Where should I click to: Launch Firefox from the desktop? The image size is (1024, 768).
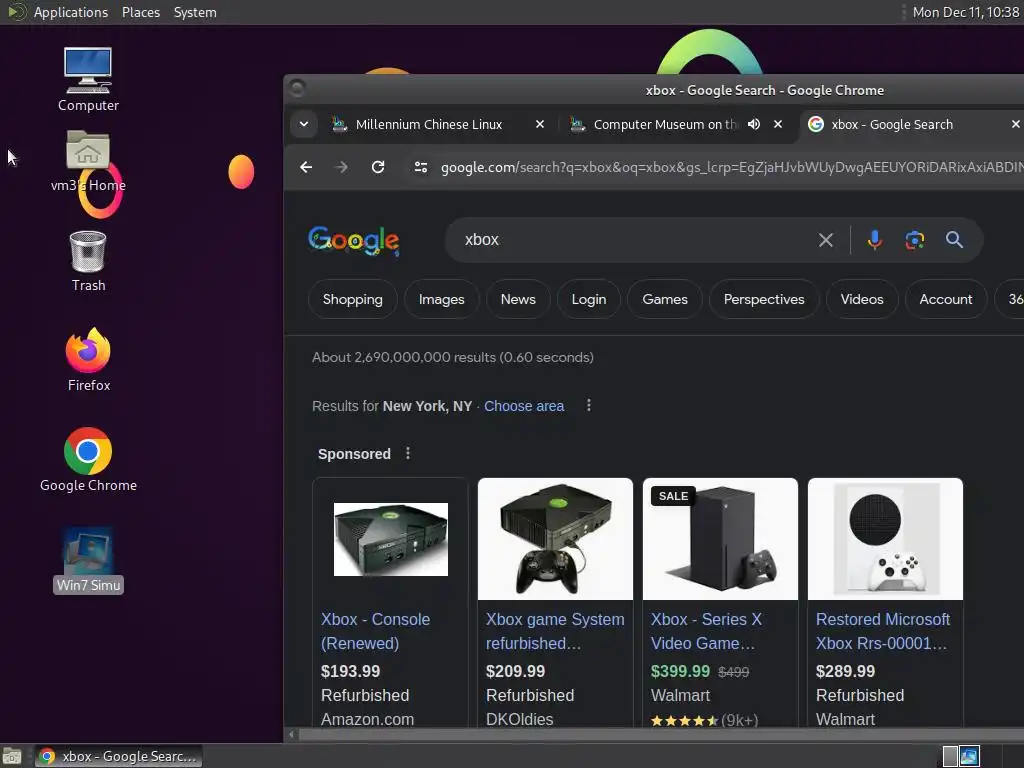point(88,359)
